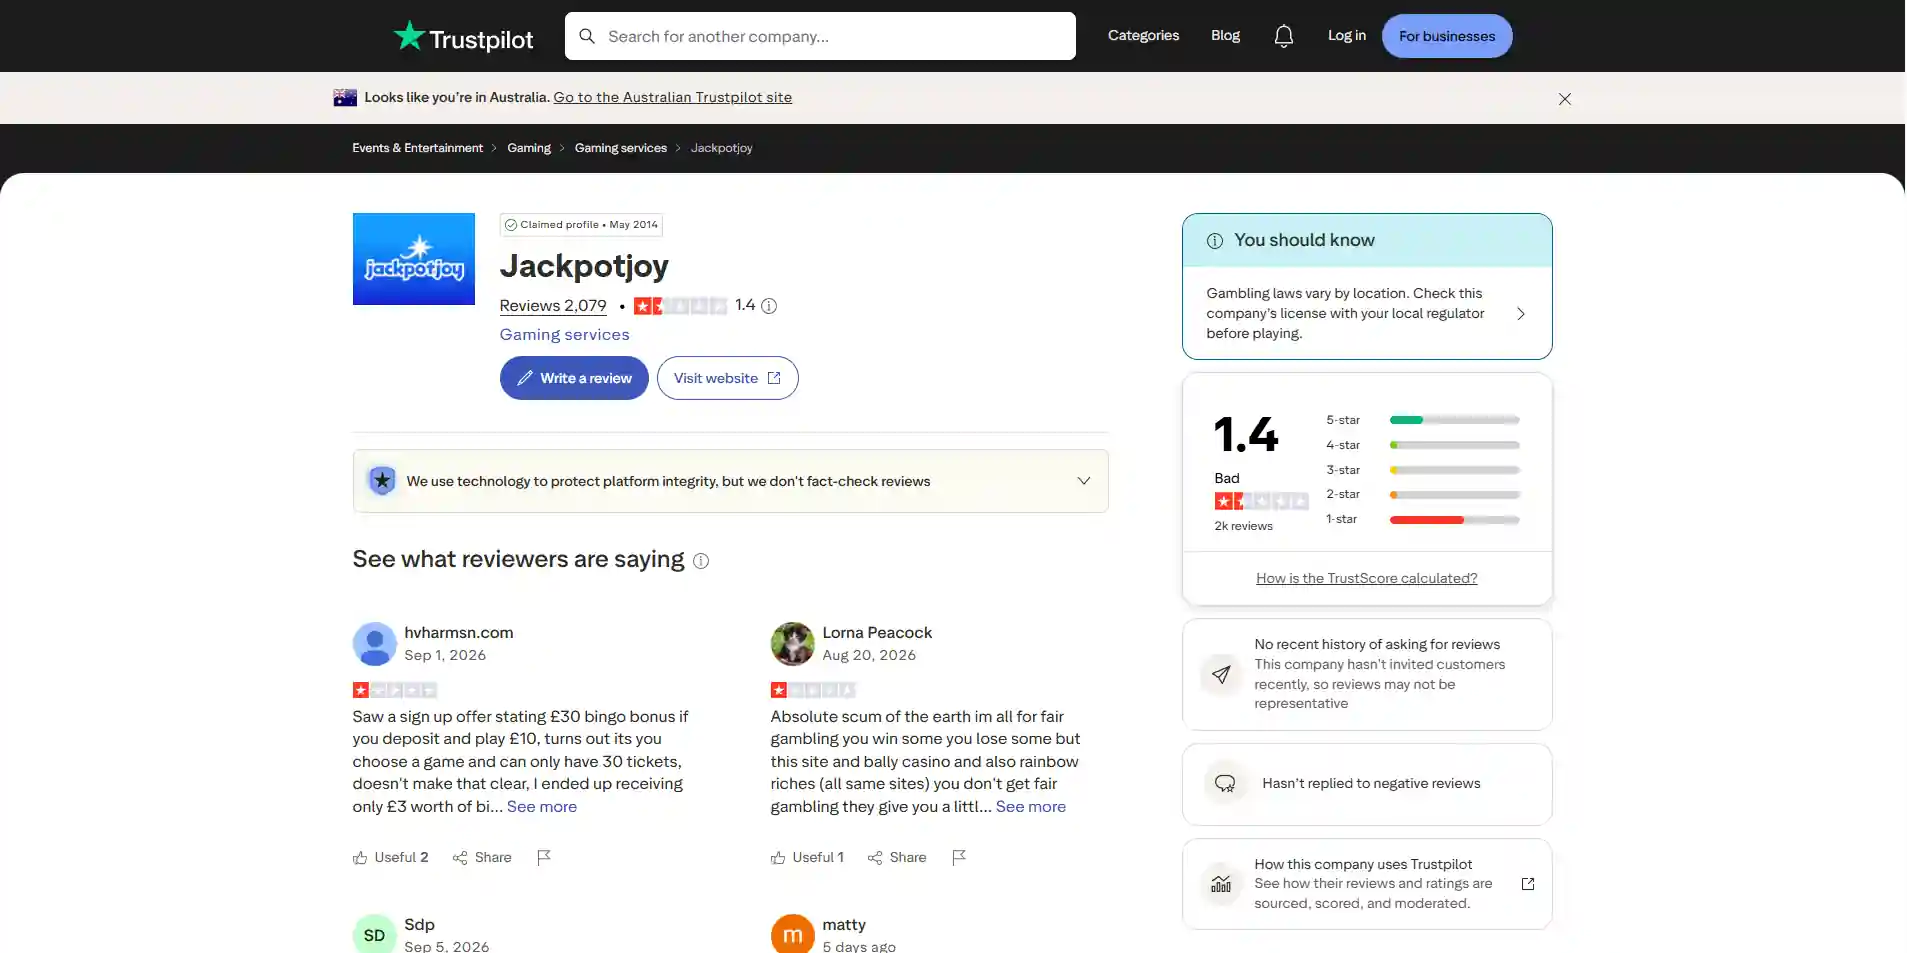Click the For businesses button
This screenshot has height=953, width=1907.
pos(1446,36)
